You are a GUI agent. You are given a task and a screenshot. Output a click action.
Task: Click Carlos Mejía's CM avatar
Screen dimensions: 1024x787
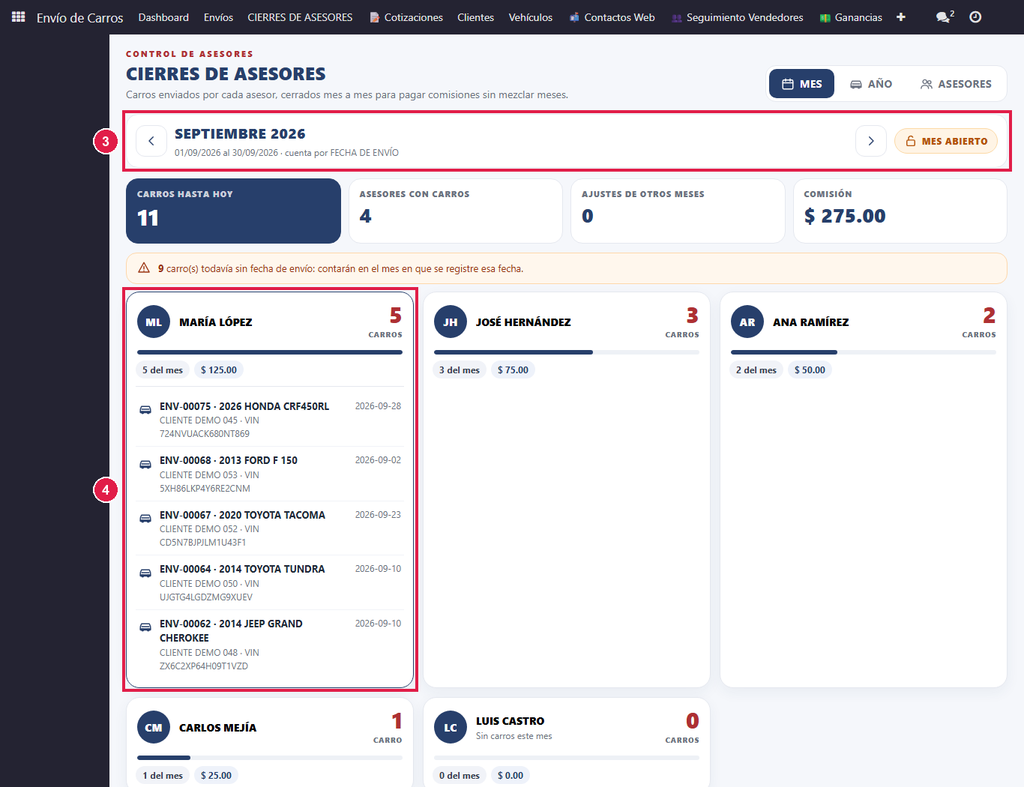pyautogui.click(x=153, y=728)
